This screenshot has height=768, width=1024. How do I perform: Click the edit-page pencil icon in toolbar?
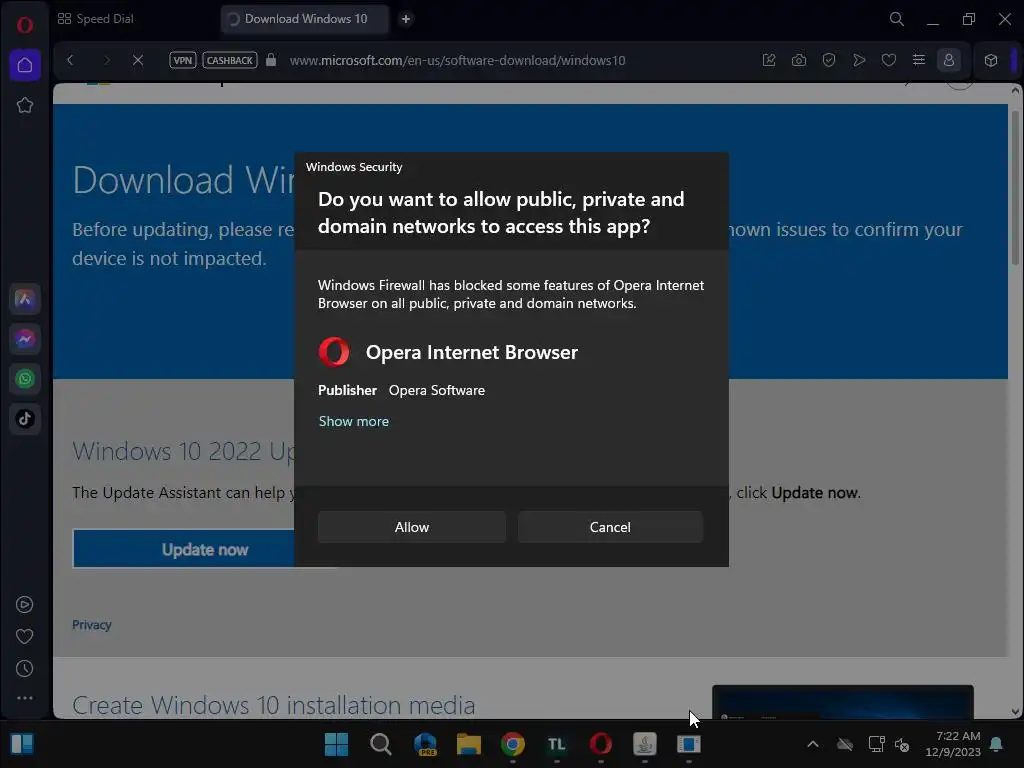(769, 60)
